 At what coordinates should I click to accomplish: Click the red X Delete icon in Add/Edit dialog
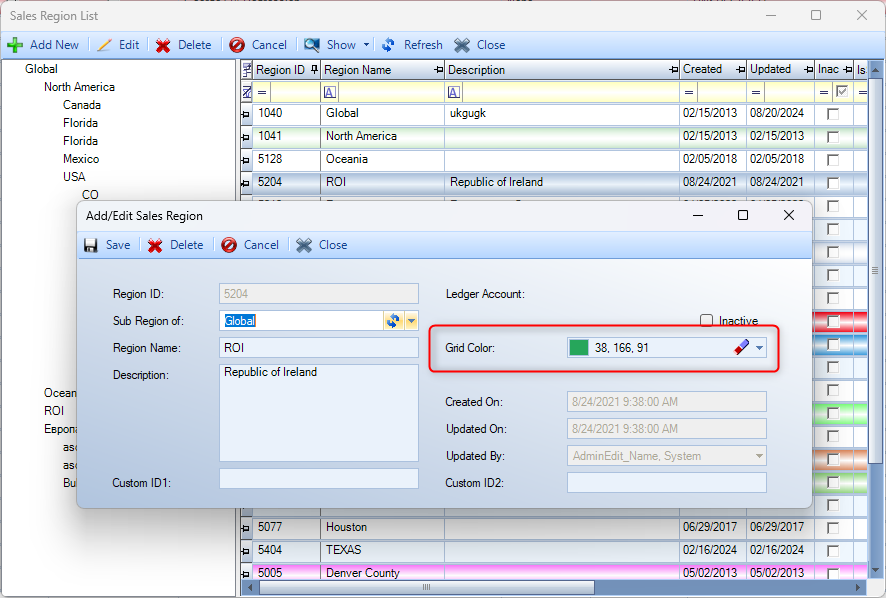tap(155, 245)
